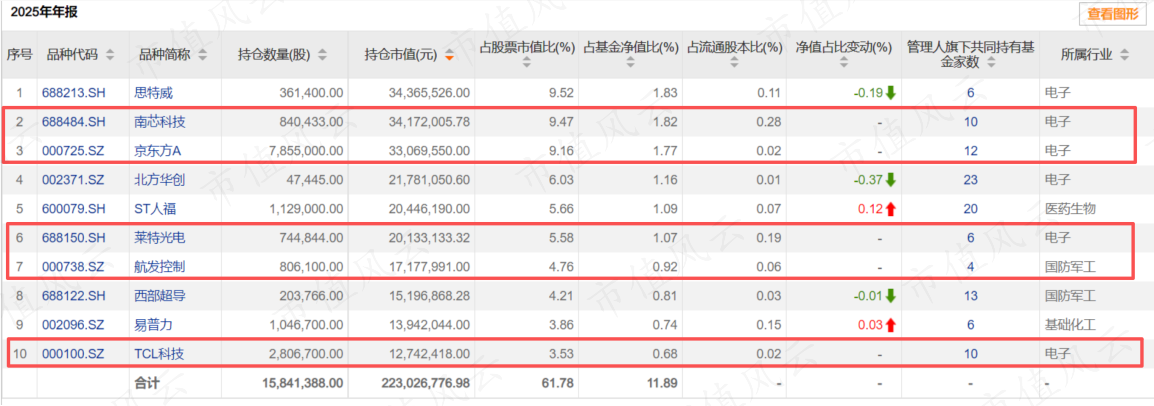The height and width of the screenshot is (406, 1154).
Task: Sort by 所属行业 column arrows
Action: pyautogui.click(x=1124, y=54)
